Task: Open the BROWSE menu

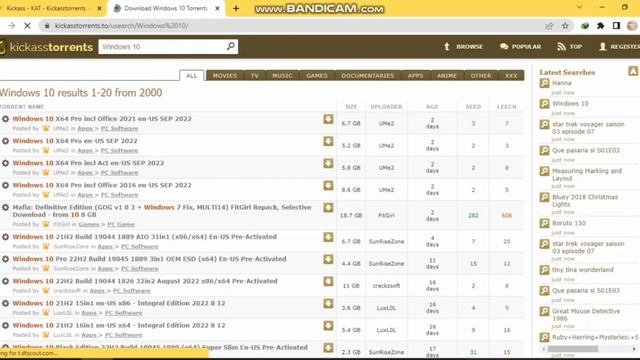Action: tap(463, 47)
